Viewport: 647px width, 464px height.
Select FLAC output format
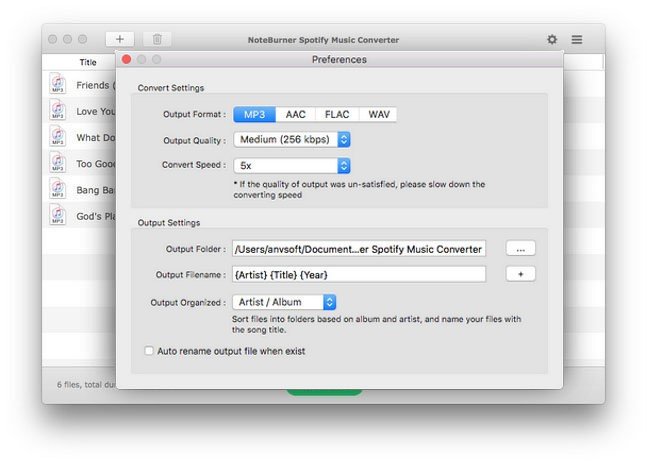pyautogui.click(x=337, y=114)
